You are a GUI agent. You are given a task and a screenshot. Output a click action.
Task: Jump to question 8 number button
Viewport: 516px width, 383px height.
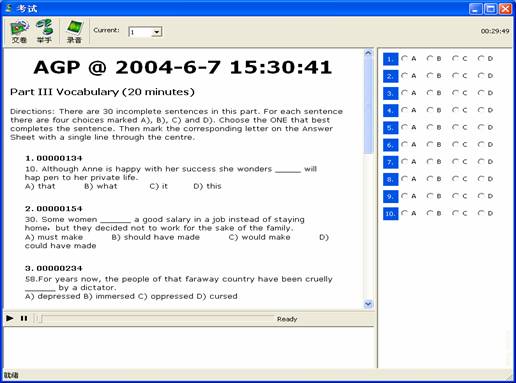(390, 180)
